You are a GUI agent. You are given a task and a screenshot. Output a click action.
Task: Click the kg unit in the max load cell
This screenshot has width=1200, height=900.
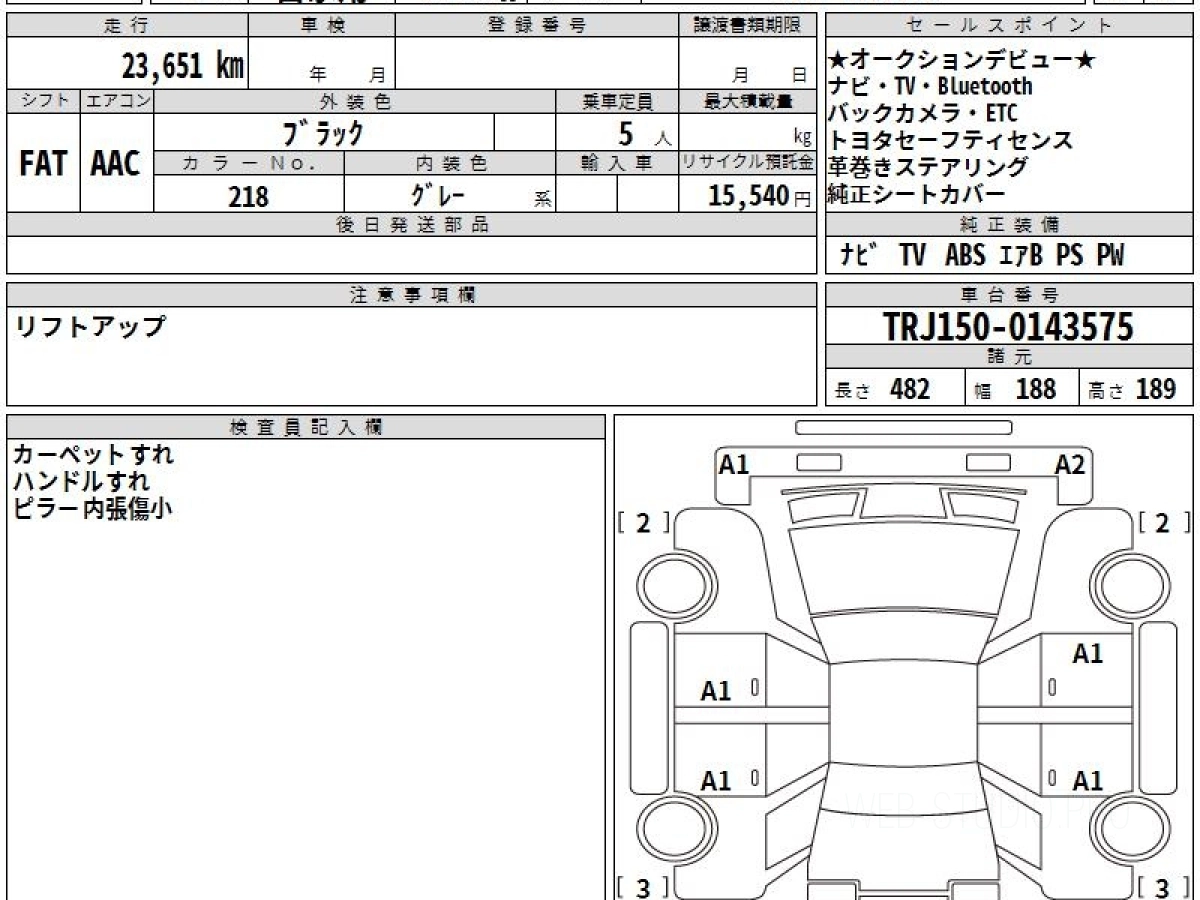(x=802, y=139)
